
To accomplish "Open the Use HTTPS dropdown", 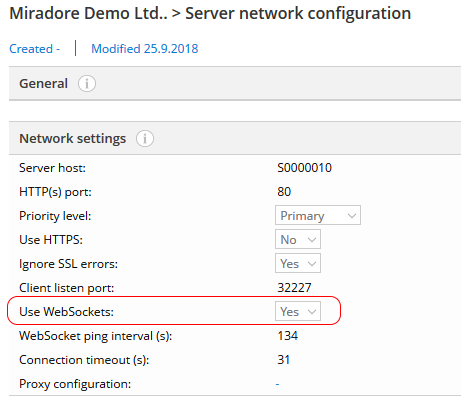I will pyautogui.click(x=298, y=239).
